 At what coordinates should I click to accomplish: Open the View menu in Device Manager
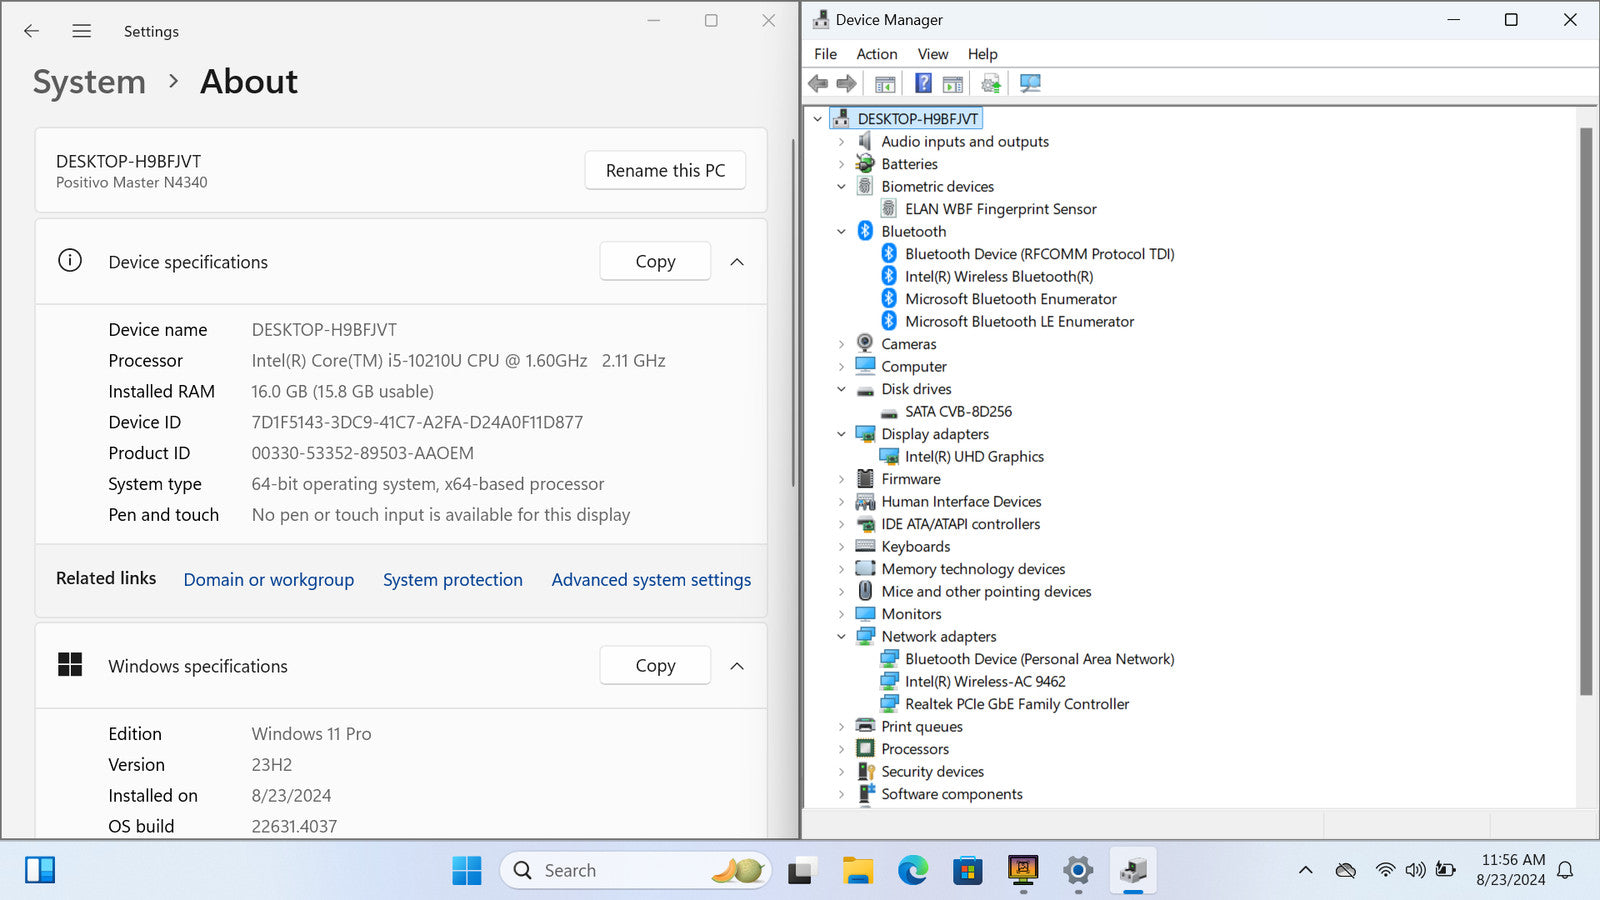(x=932, y=54)
